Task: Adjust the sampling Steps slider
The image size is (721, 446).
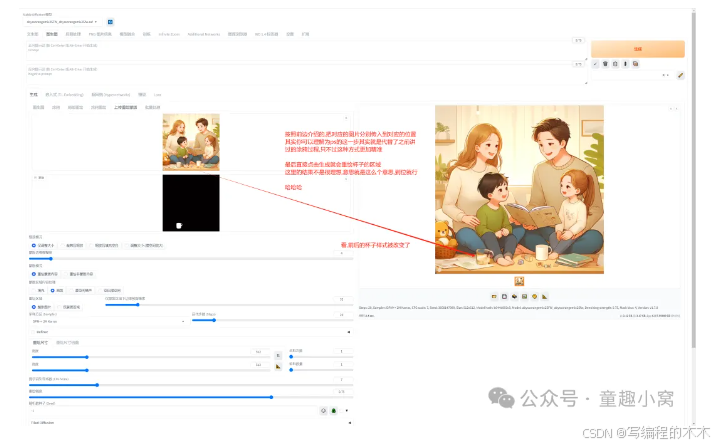Action: click(272, 320)
